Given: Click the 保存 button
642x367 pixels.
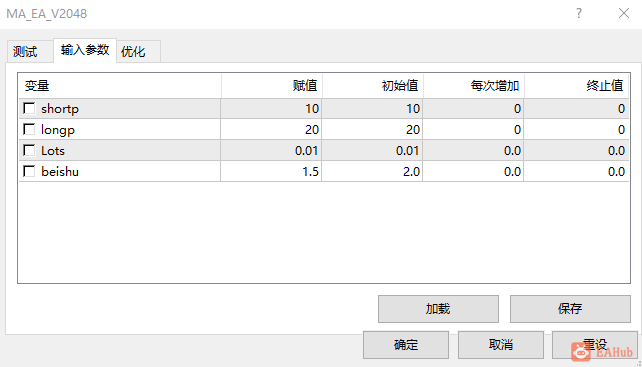Looking at the screenshot, I should pos(570,309).
